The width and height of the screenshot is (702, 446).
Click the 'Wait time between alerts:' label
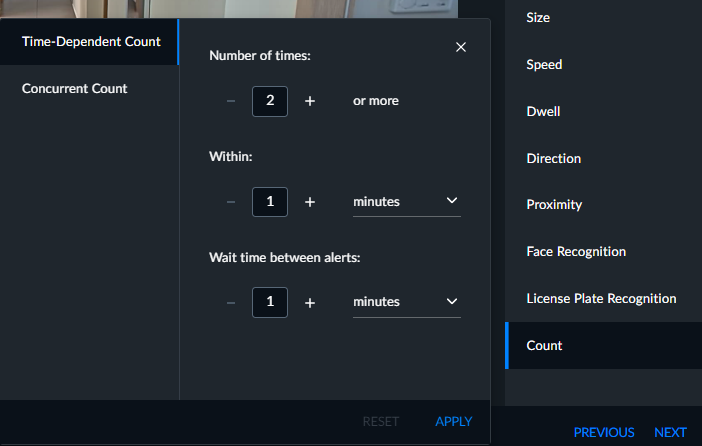tap(285, 258)
